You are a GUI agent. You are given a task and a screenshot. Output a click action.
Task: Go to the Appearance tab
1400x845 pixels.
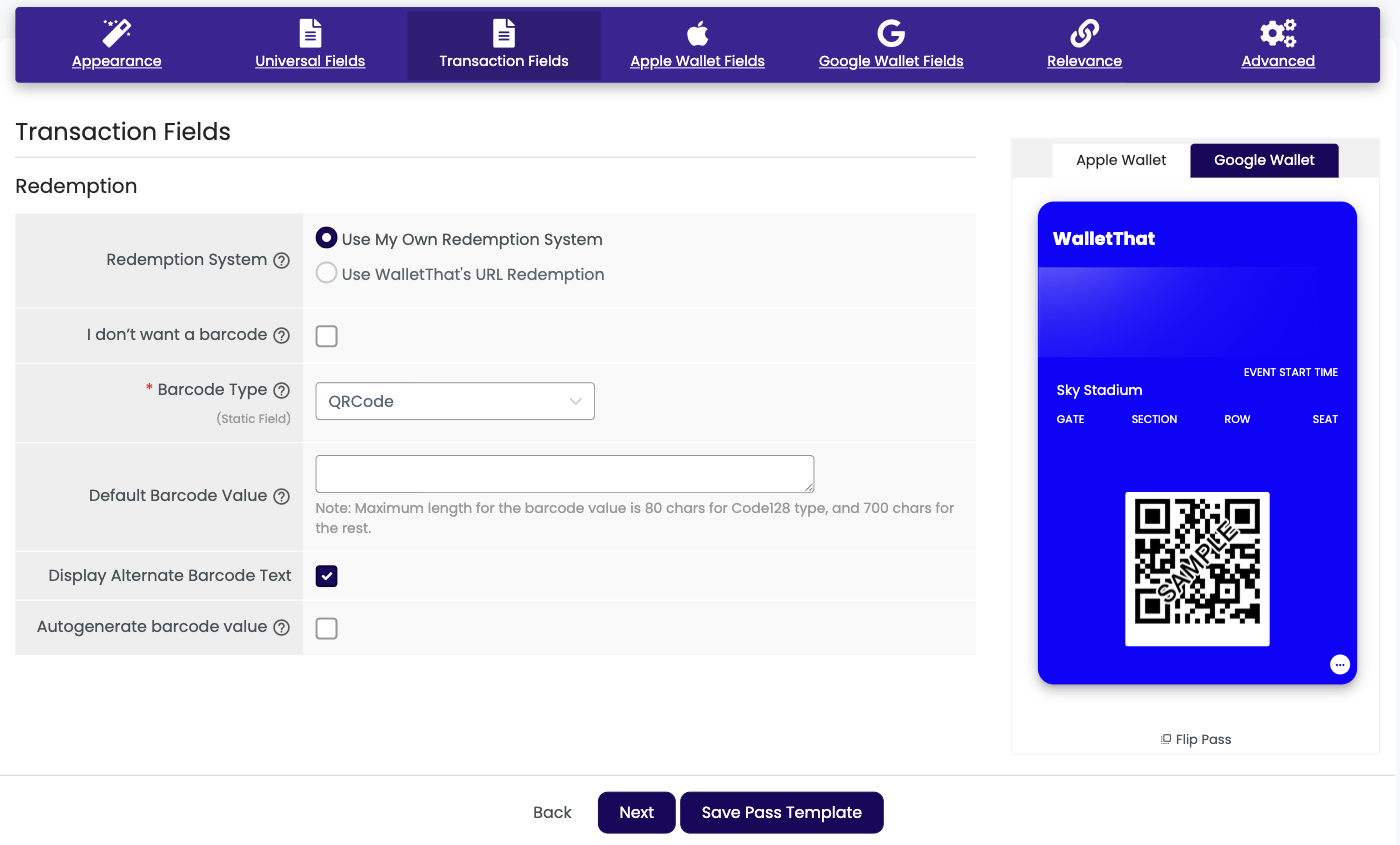pyautogui.click(x=117, y=47)
